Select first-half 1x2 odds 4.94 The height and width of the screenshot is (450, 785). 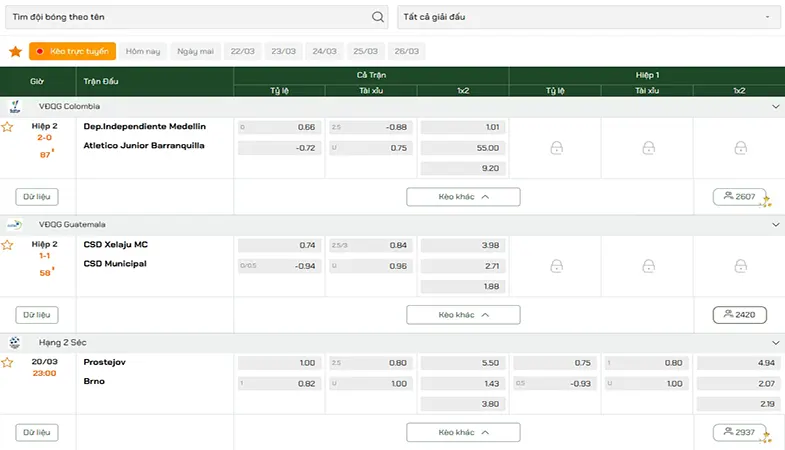tap(739, 363)
